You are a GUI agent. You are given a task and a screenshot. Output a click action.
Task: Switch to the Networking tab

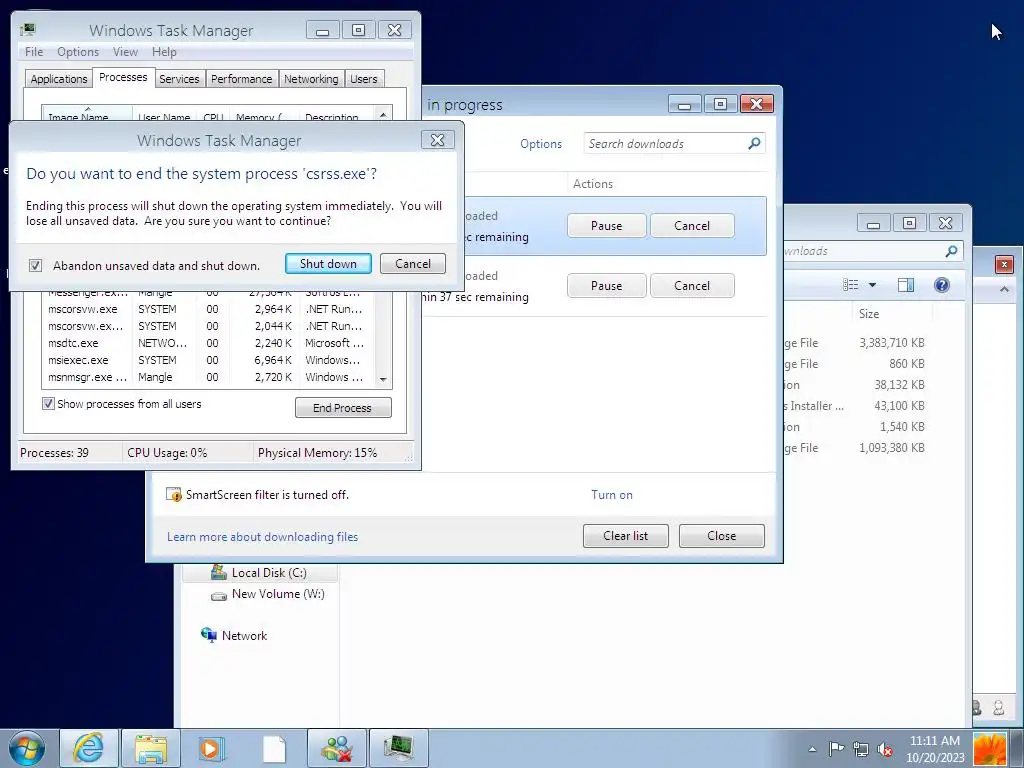pos(311,79)
